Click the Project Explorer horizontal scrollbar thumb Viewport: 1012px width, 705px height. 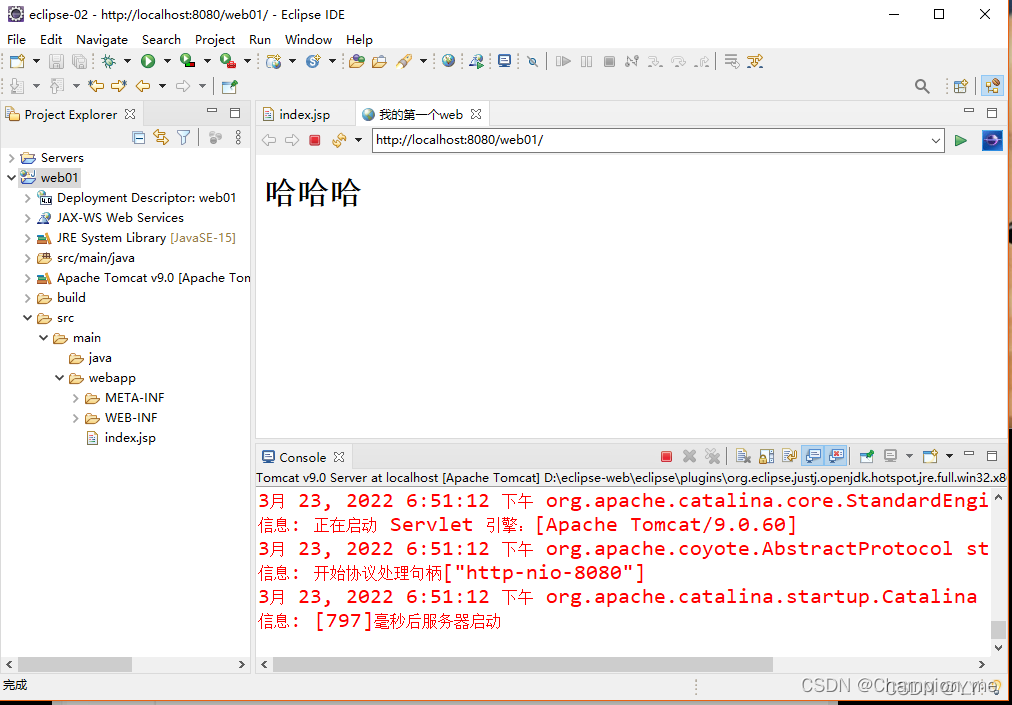tap(75, 664)
